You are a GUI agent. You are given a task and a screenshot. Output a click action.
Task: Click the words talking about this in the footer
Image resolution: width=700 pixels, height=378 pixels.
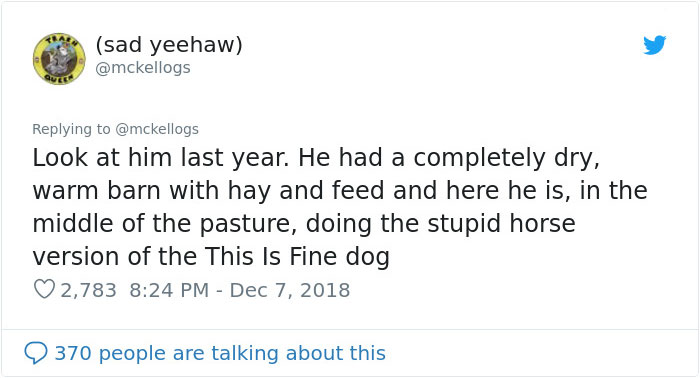coord(299,353)
